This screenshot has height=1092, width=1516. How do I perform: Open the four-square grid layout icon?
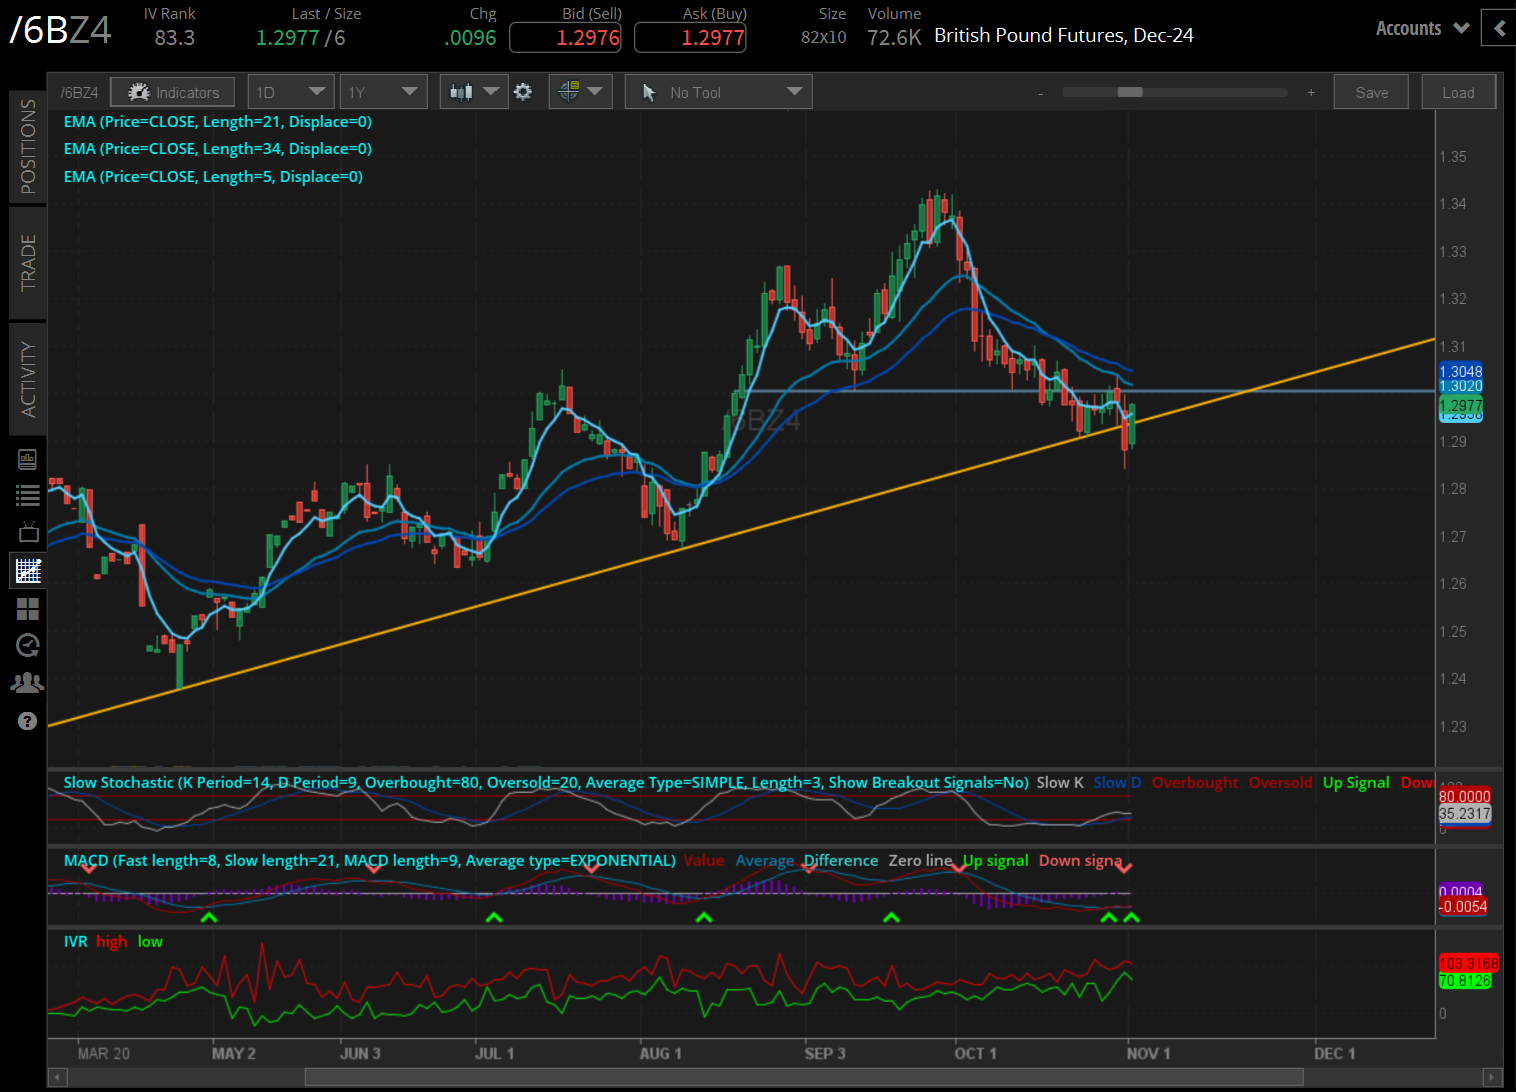pyautogui.click(x=28, y=609)
